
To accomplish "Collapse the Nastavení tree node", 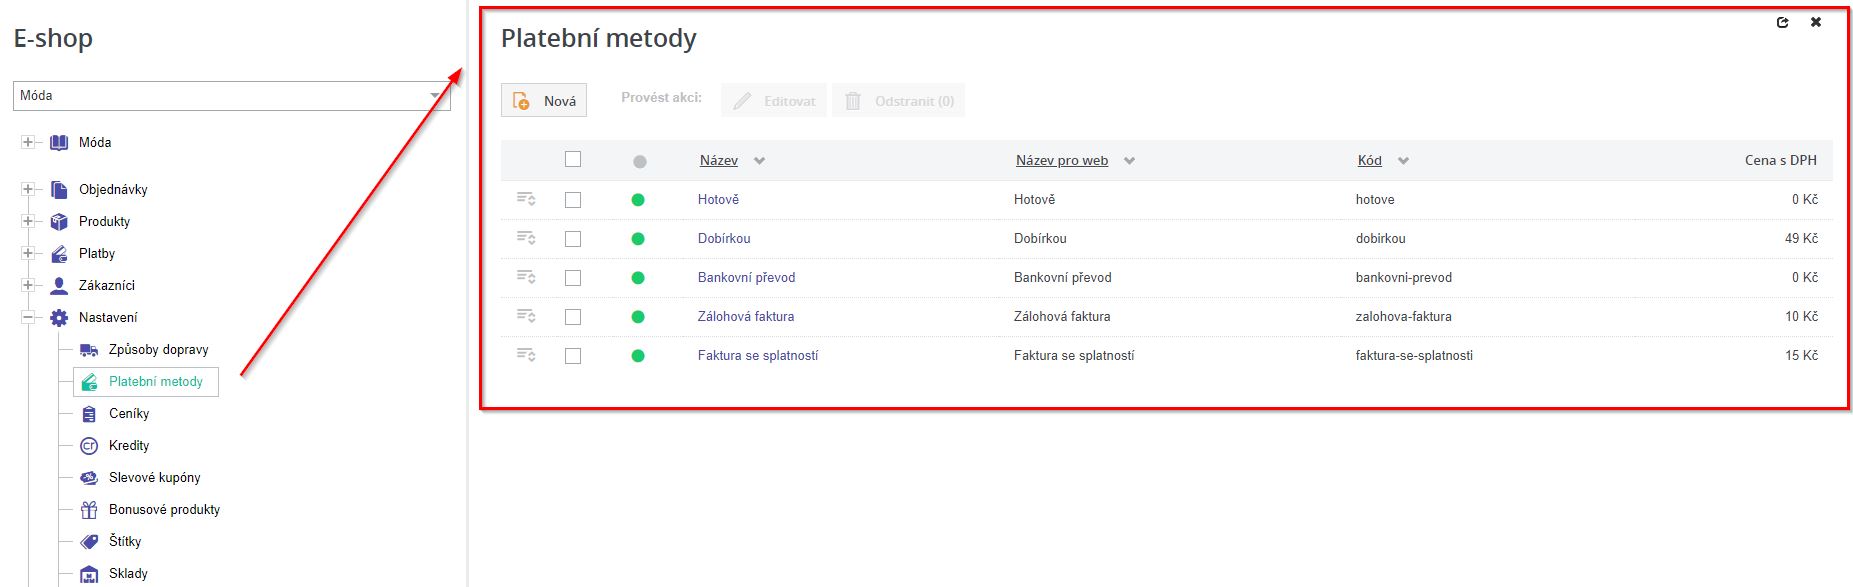I will coord(28,317).
